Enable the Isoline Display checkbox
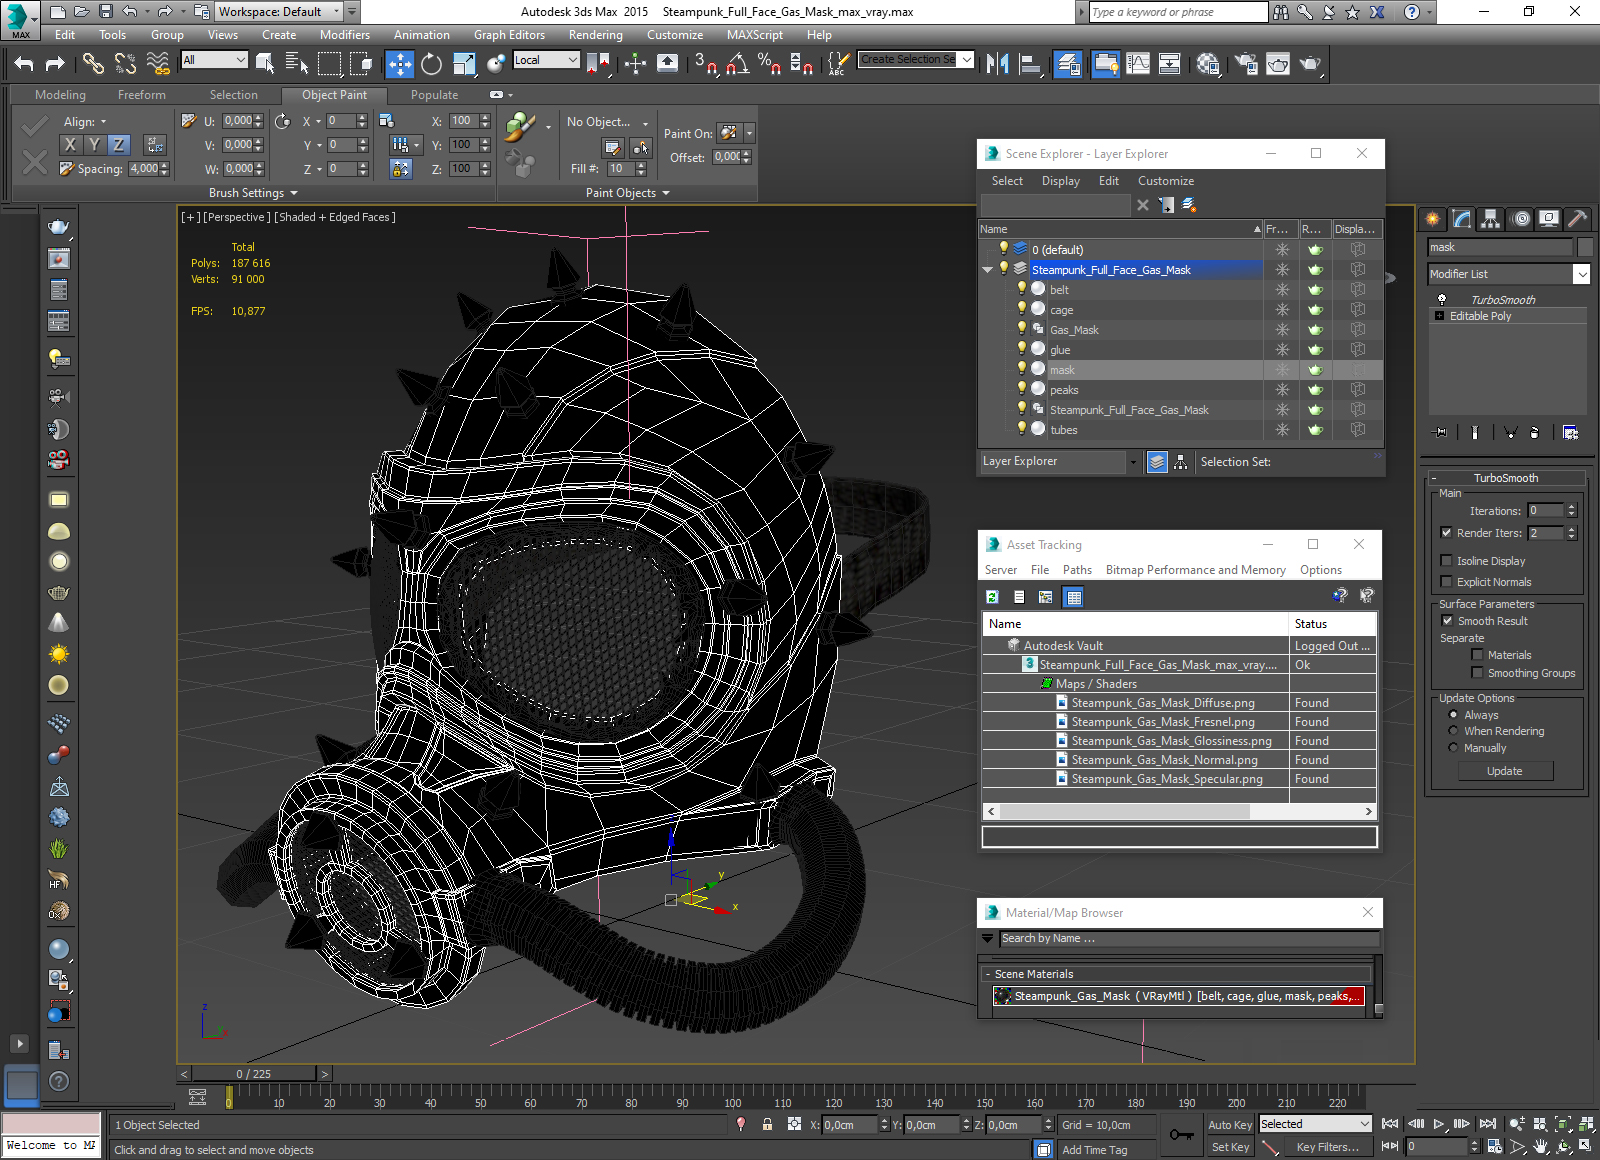This screenshot has height=1160, width=1600. coord(1446,561)
